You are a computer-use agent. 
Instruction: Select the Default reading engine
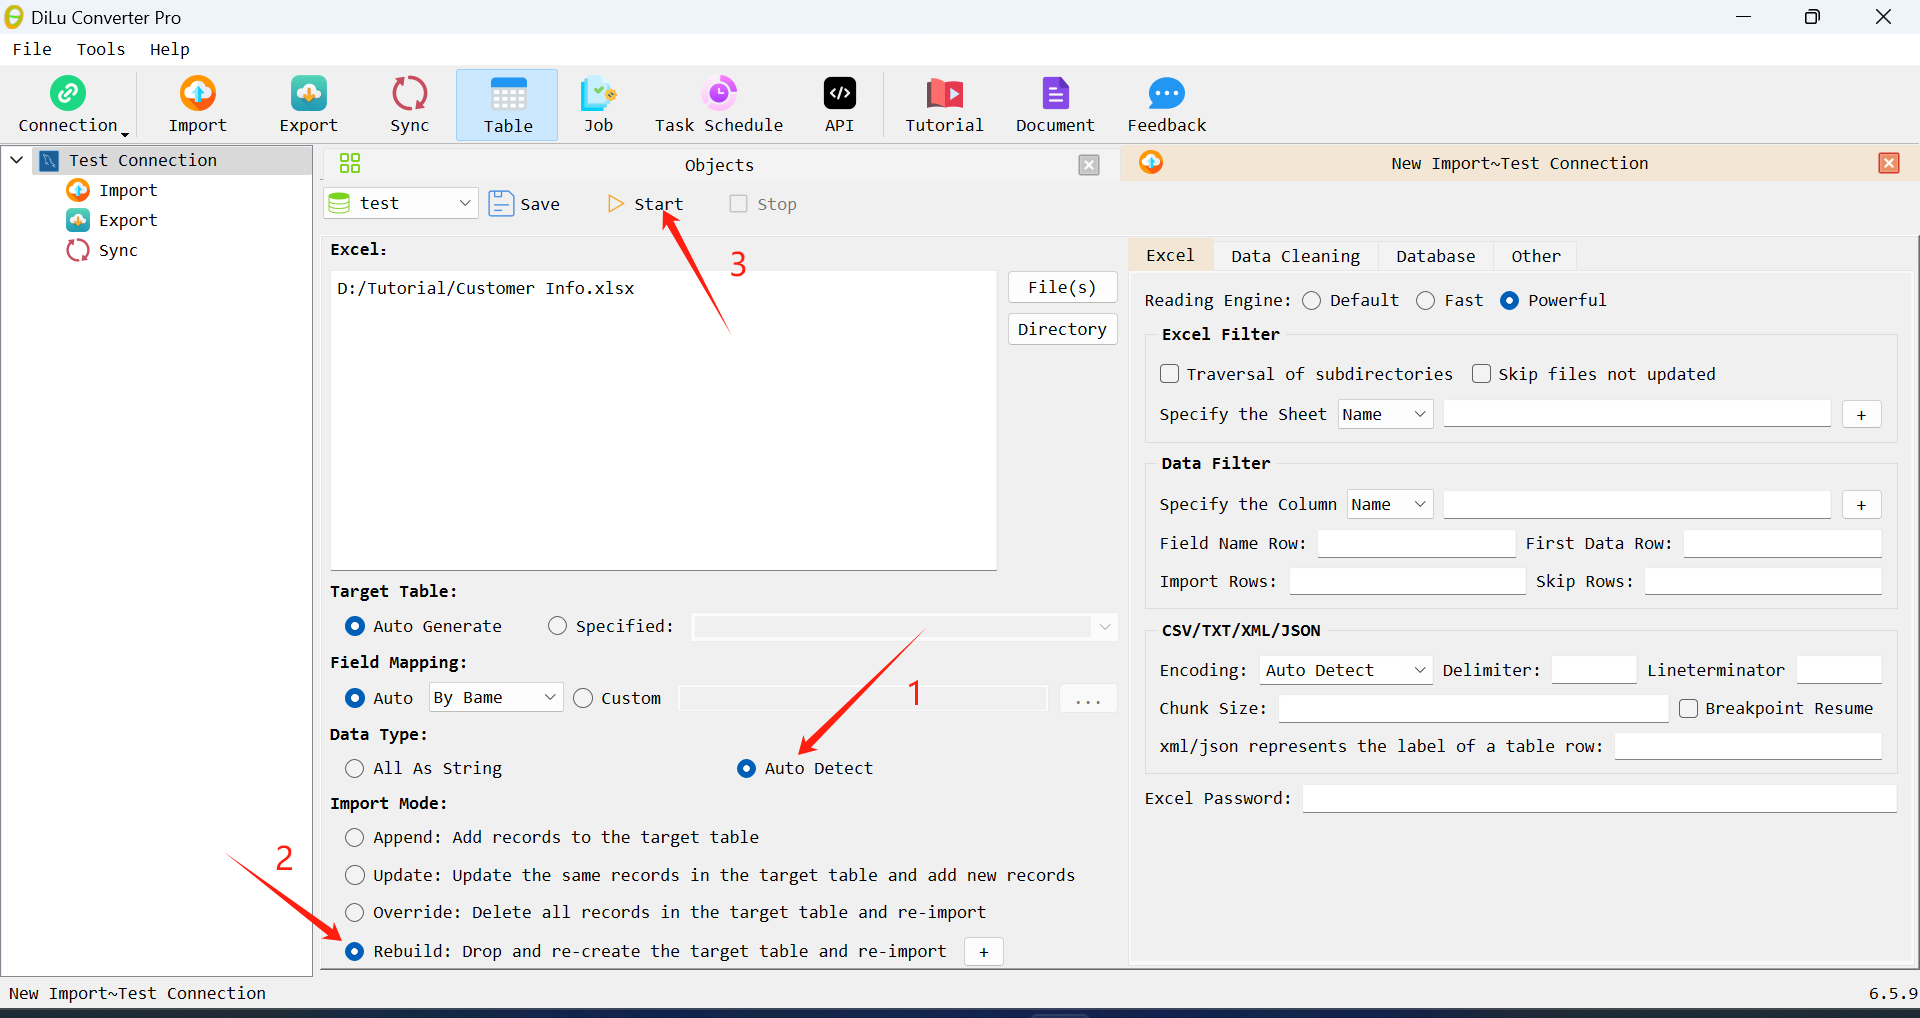(1311, 301)
